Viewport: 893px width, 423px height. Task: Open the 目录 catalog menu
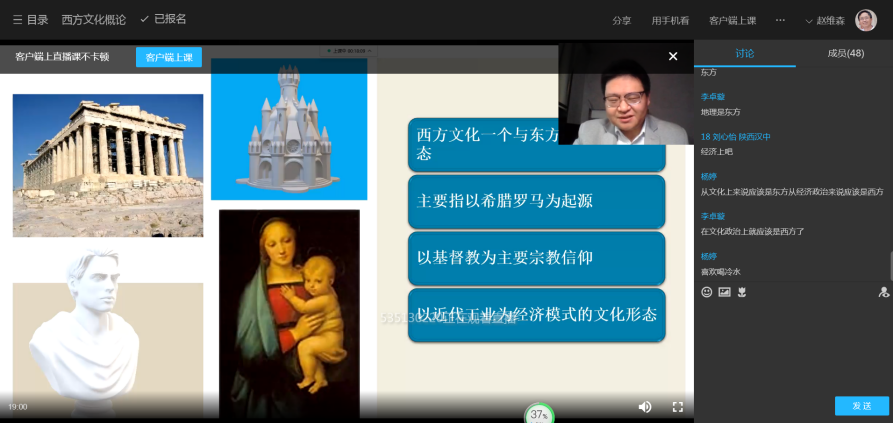pos(30,19)
